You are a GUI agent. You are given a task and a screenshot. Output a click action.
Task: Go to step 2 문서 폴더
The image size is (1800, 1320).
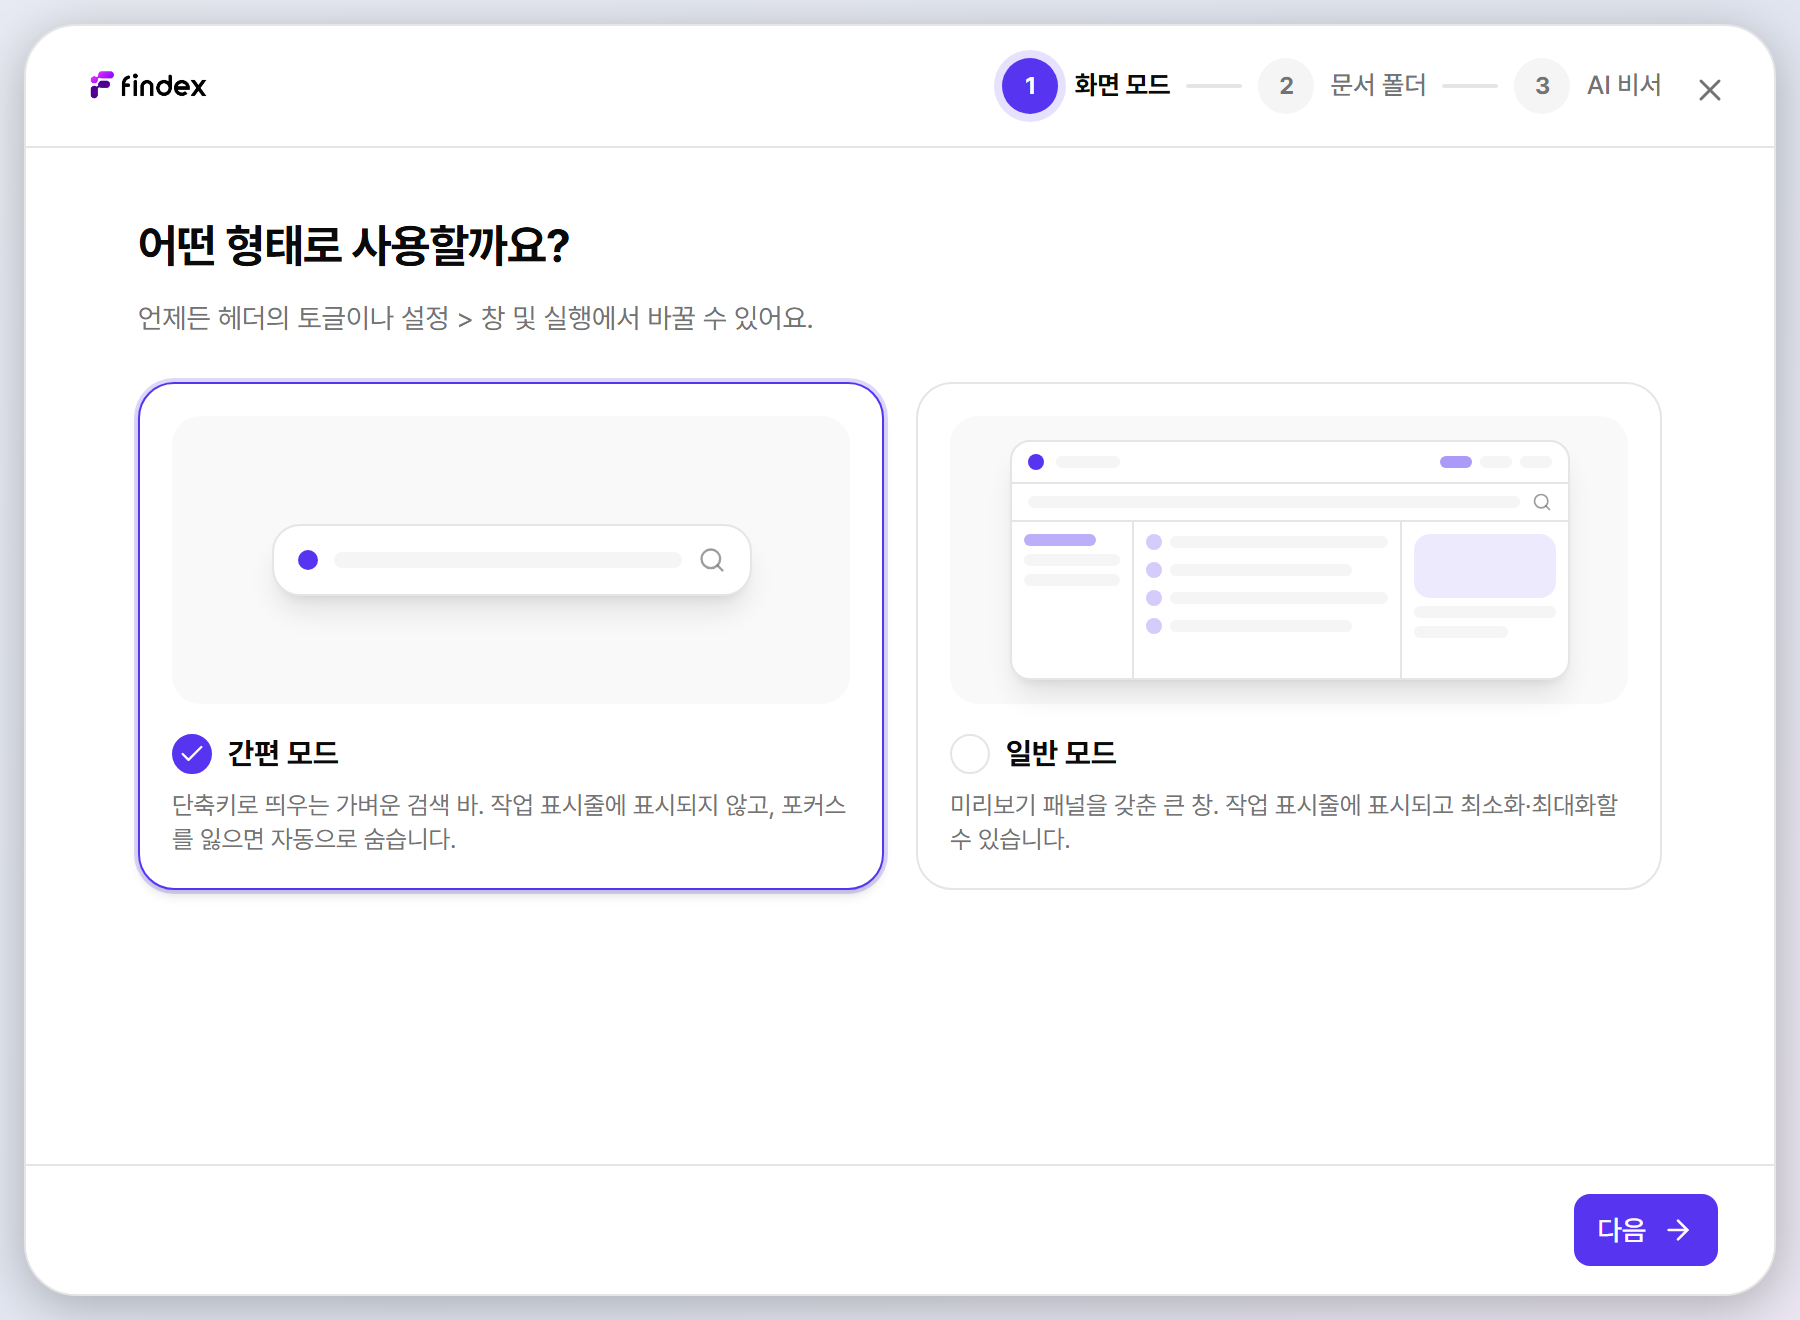click(x=1342, y=86)
